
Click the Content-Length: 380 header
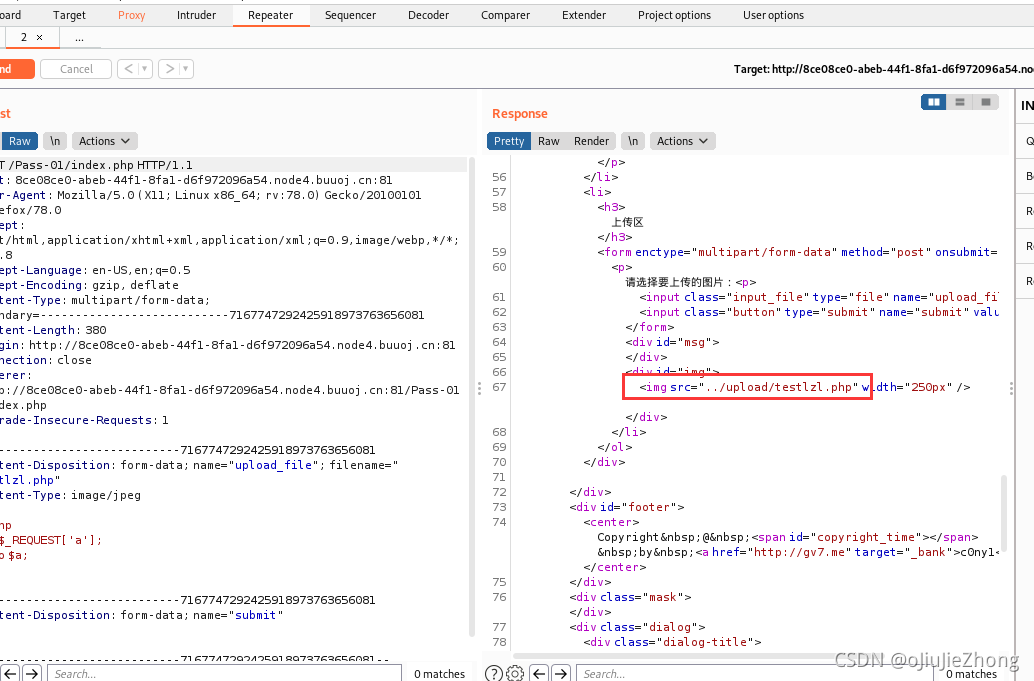coord(53,330)
